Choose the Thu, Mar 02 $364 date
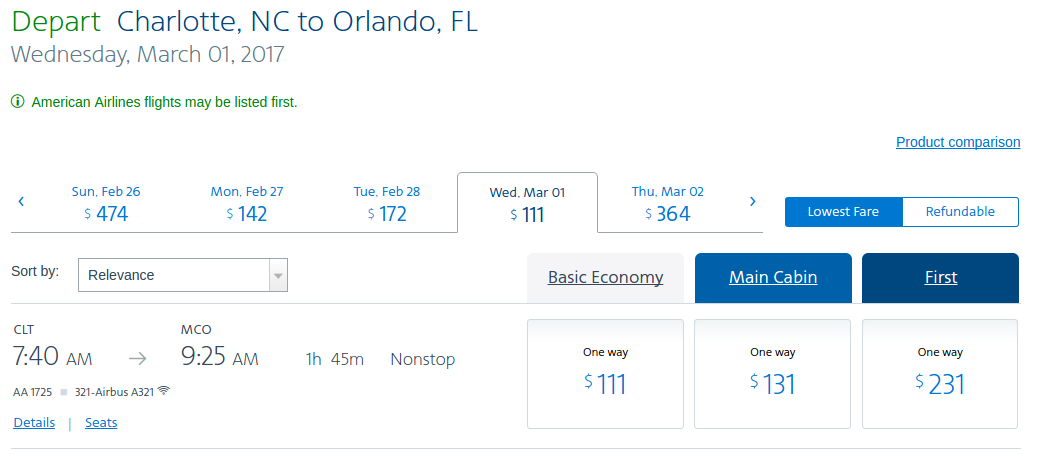 668,202
